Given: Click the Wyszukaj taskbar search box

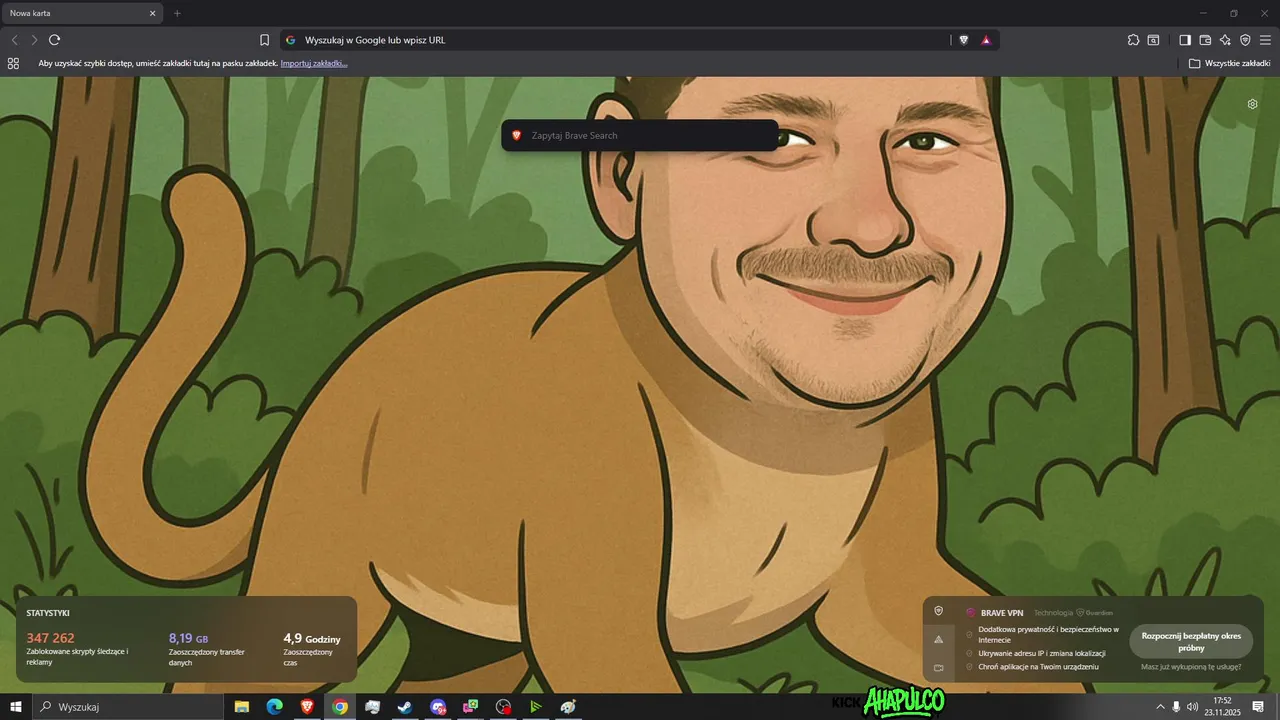Looking at the screenshot, I should click(x=127, y=707).
